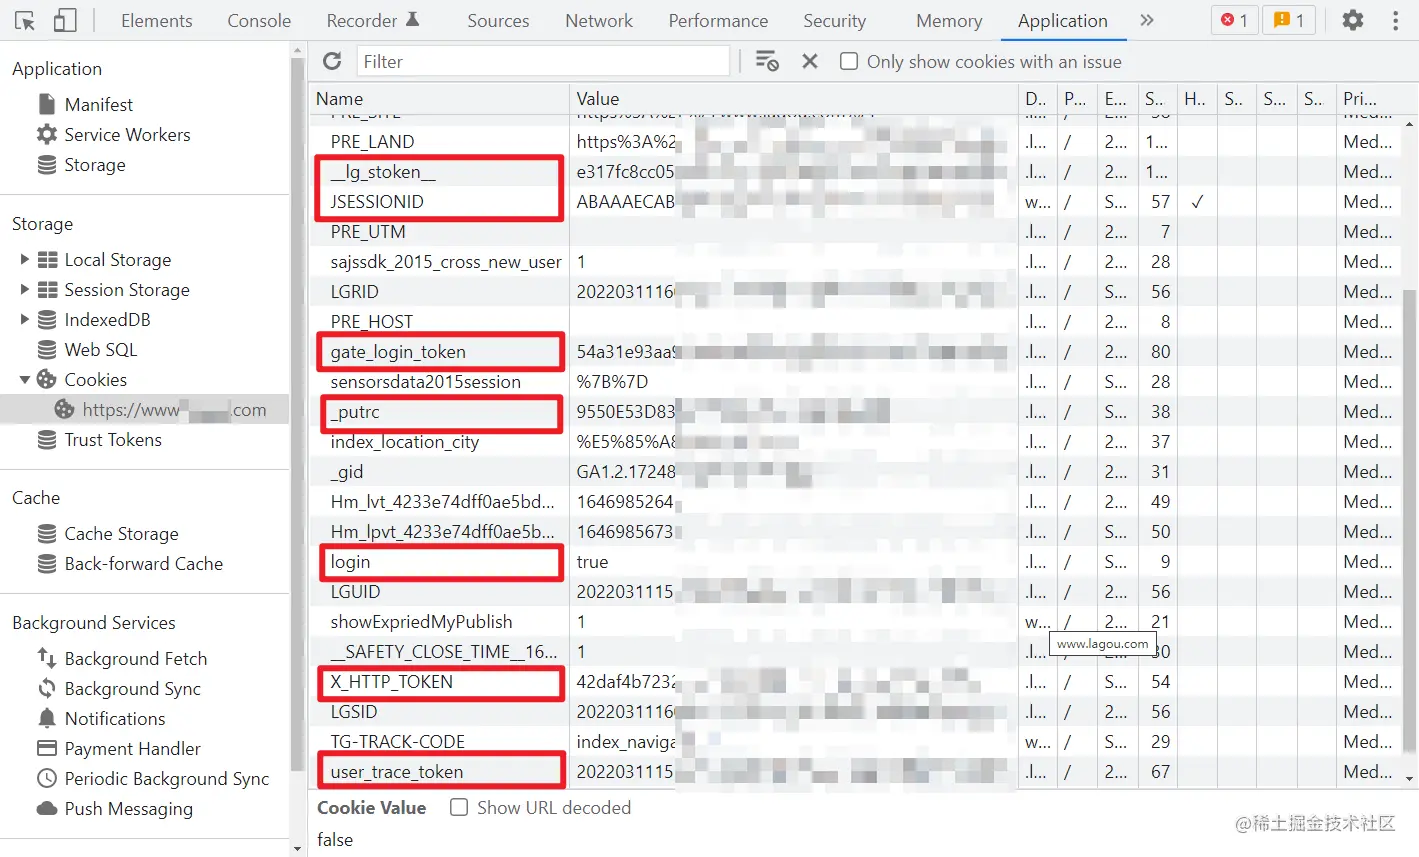Sort cookies by the Value column header
The width and height of the screenshot is (1419, 857).
[794, 98]
